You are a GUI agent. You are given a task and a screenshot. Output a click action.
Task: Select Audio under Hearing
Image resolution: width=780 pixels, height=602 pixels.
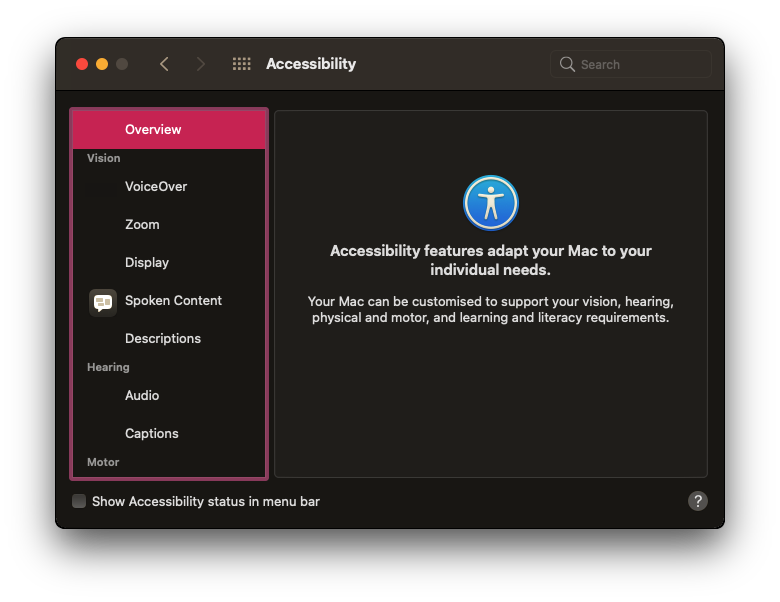pos(169,396)
